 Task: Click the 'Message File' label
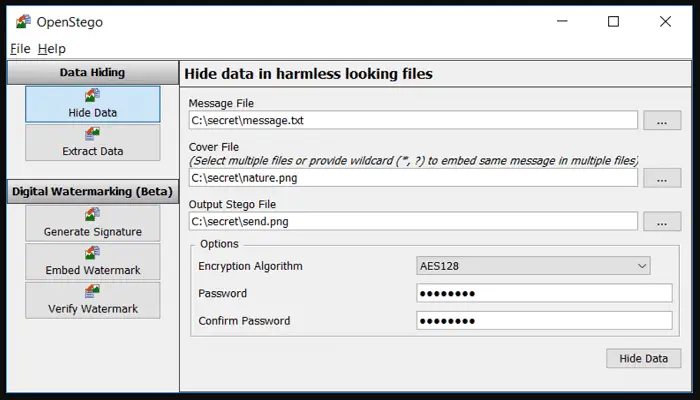click(221, 103)
